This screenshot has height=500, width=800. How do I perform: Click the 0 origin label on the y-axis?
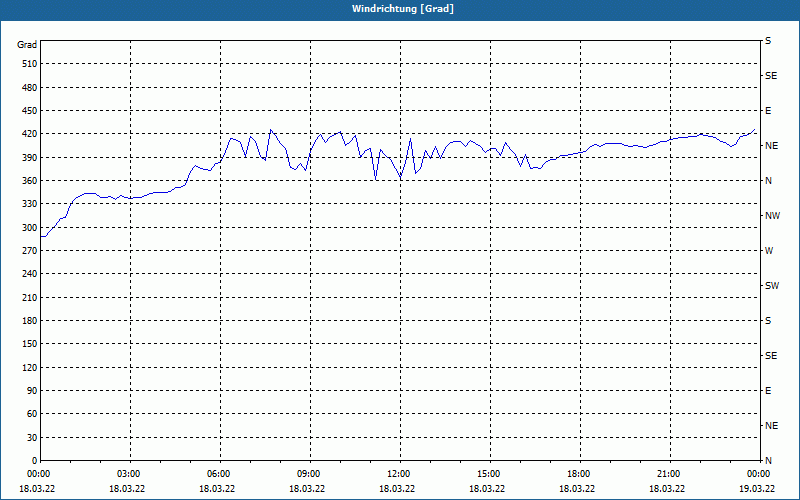tap(35, 461)
